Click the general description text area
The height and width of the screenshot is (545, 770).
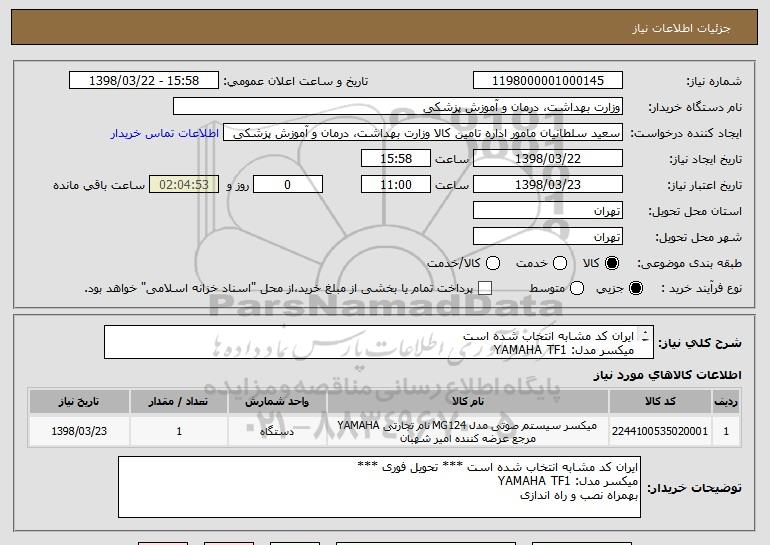tap(379, 342)
